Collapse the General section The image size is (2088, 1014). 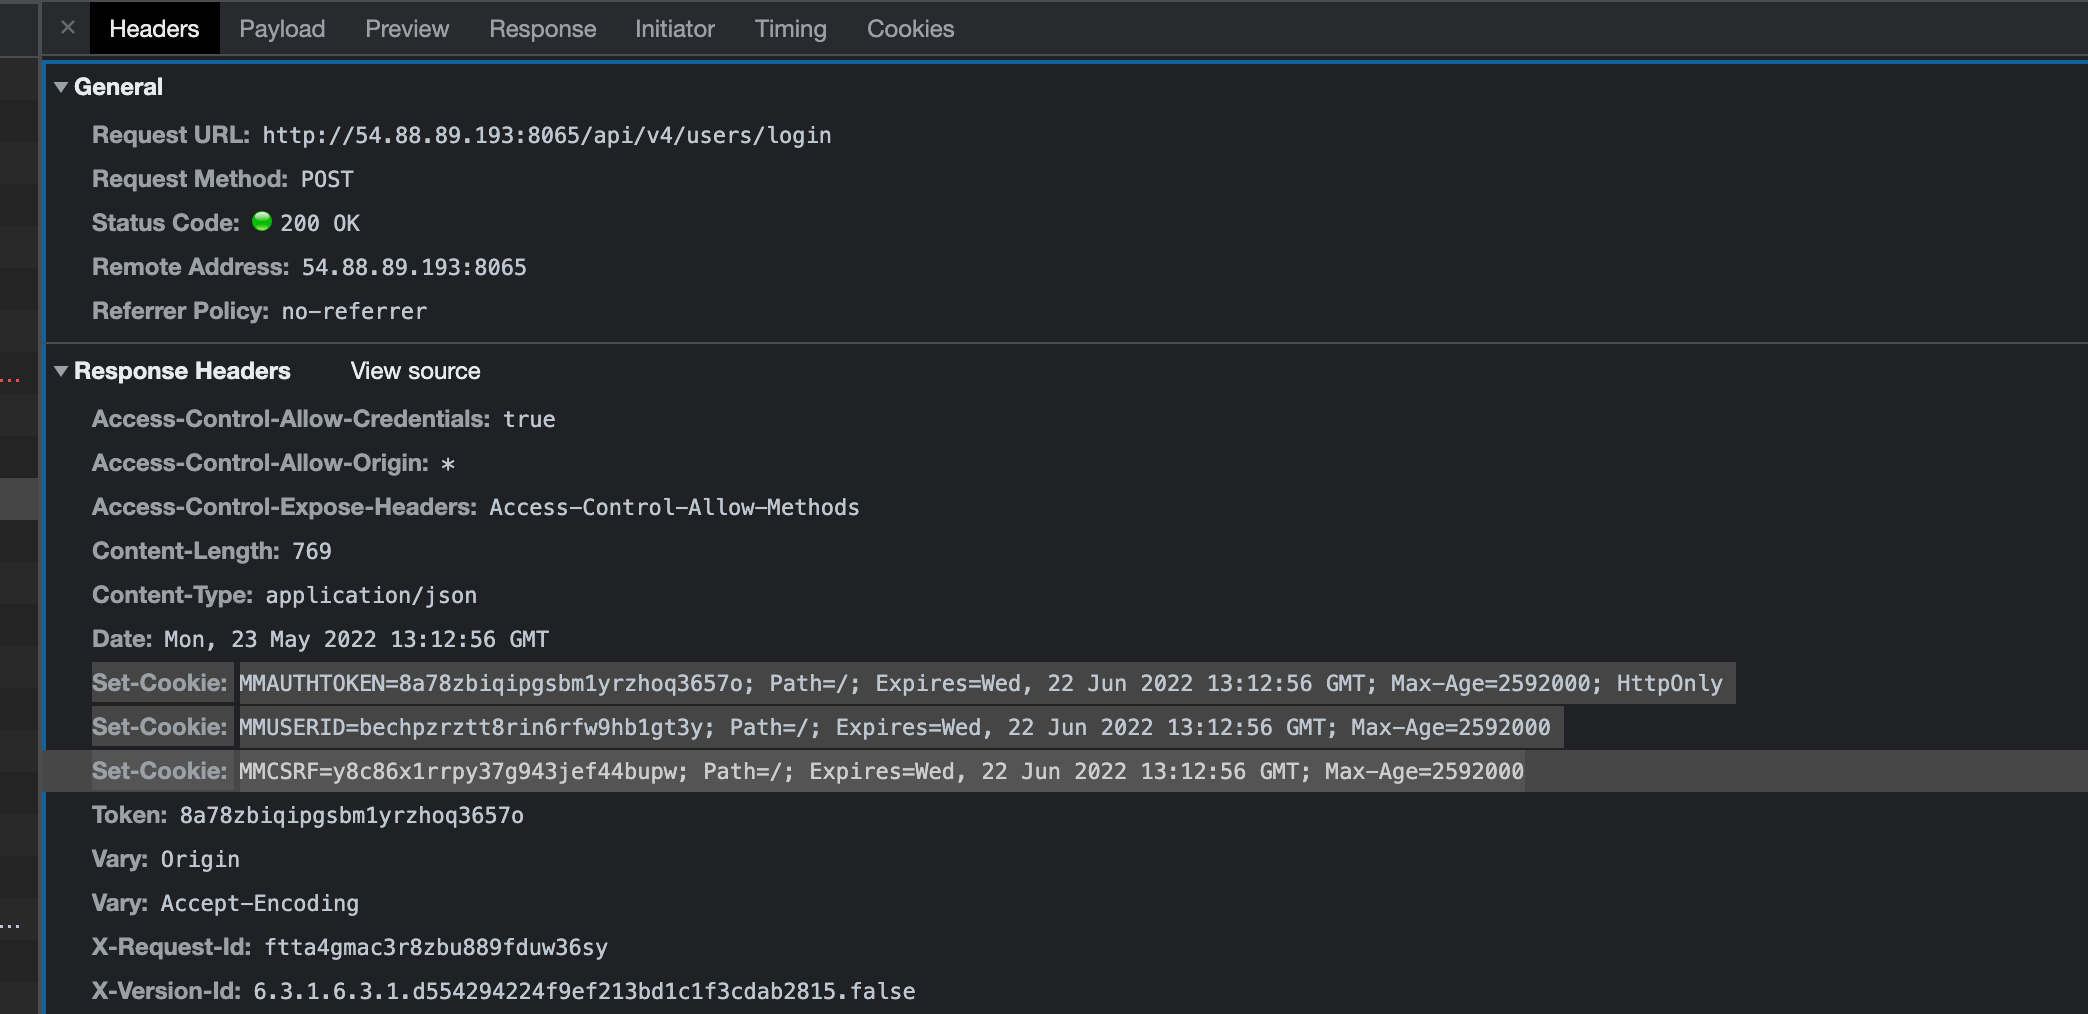click(x=62, y=87)
